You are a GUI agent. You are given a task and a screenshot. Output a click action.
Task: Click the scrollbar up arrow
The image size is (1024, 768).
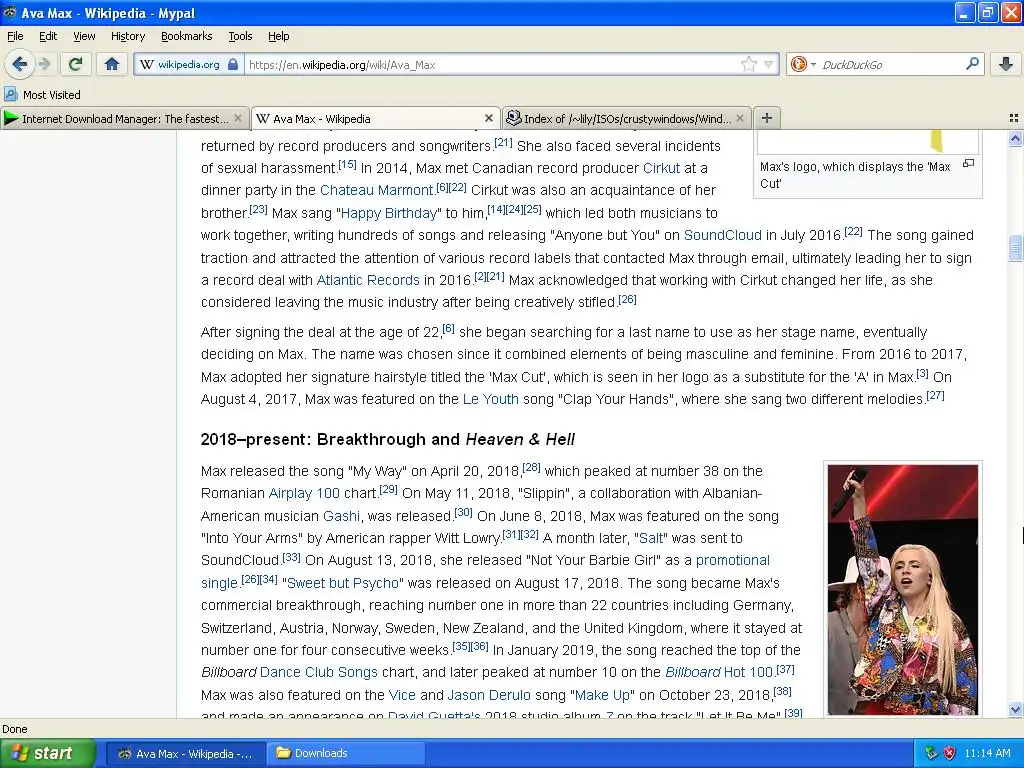tap(1015, 138)
